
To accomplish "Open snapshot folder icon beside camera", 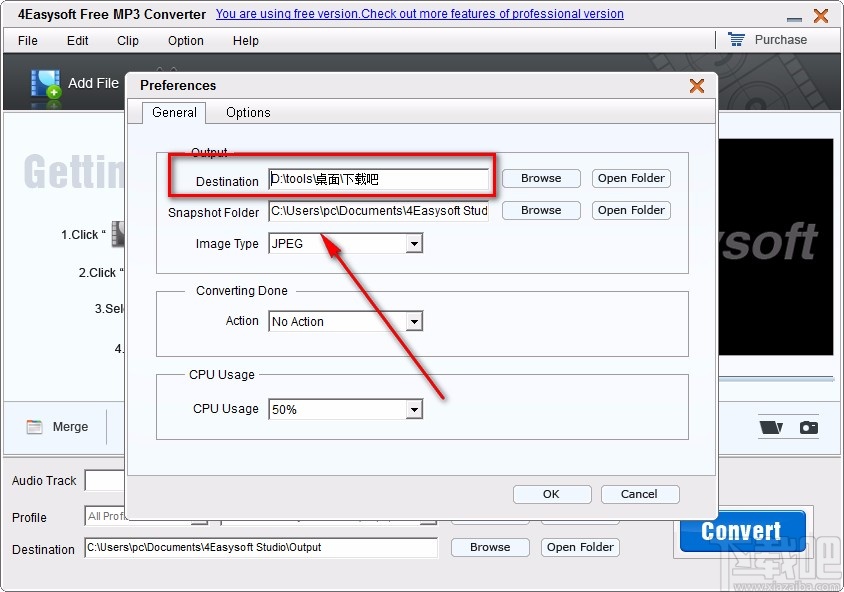I will [771, 427].
